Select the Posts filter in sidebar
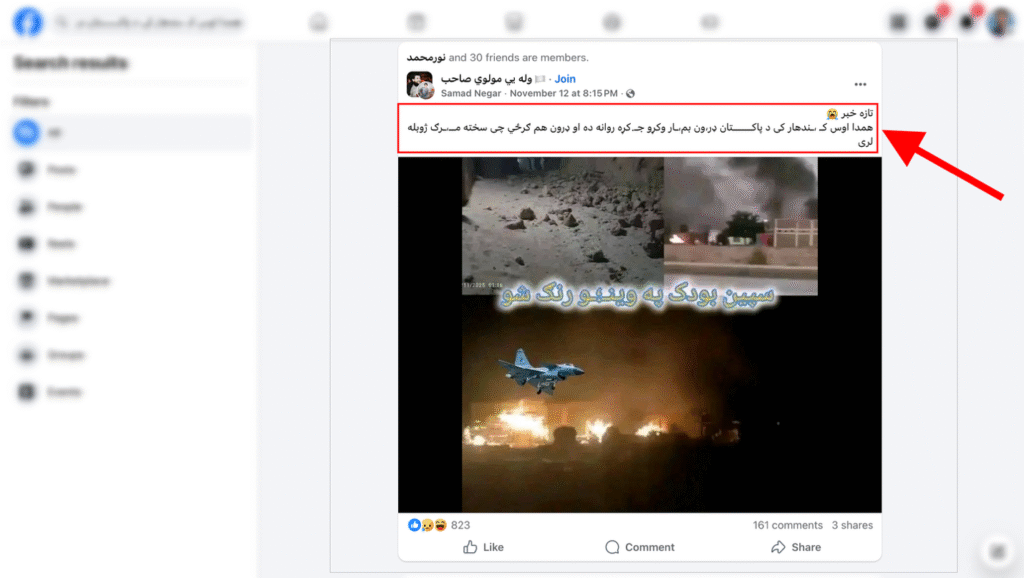The width and height of the screenshot is (1024, 578). pos(132,170)
